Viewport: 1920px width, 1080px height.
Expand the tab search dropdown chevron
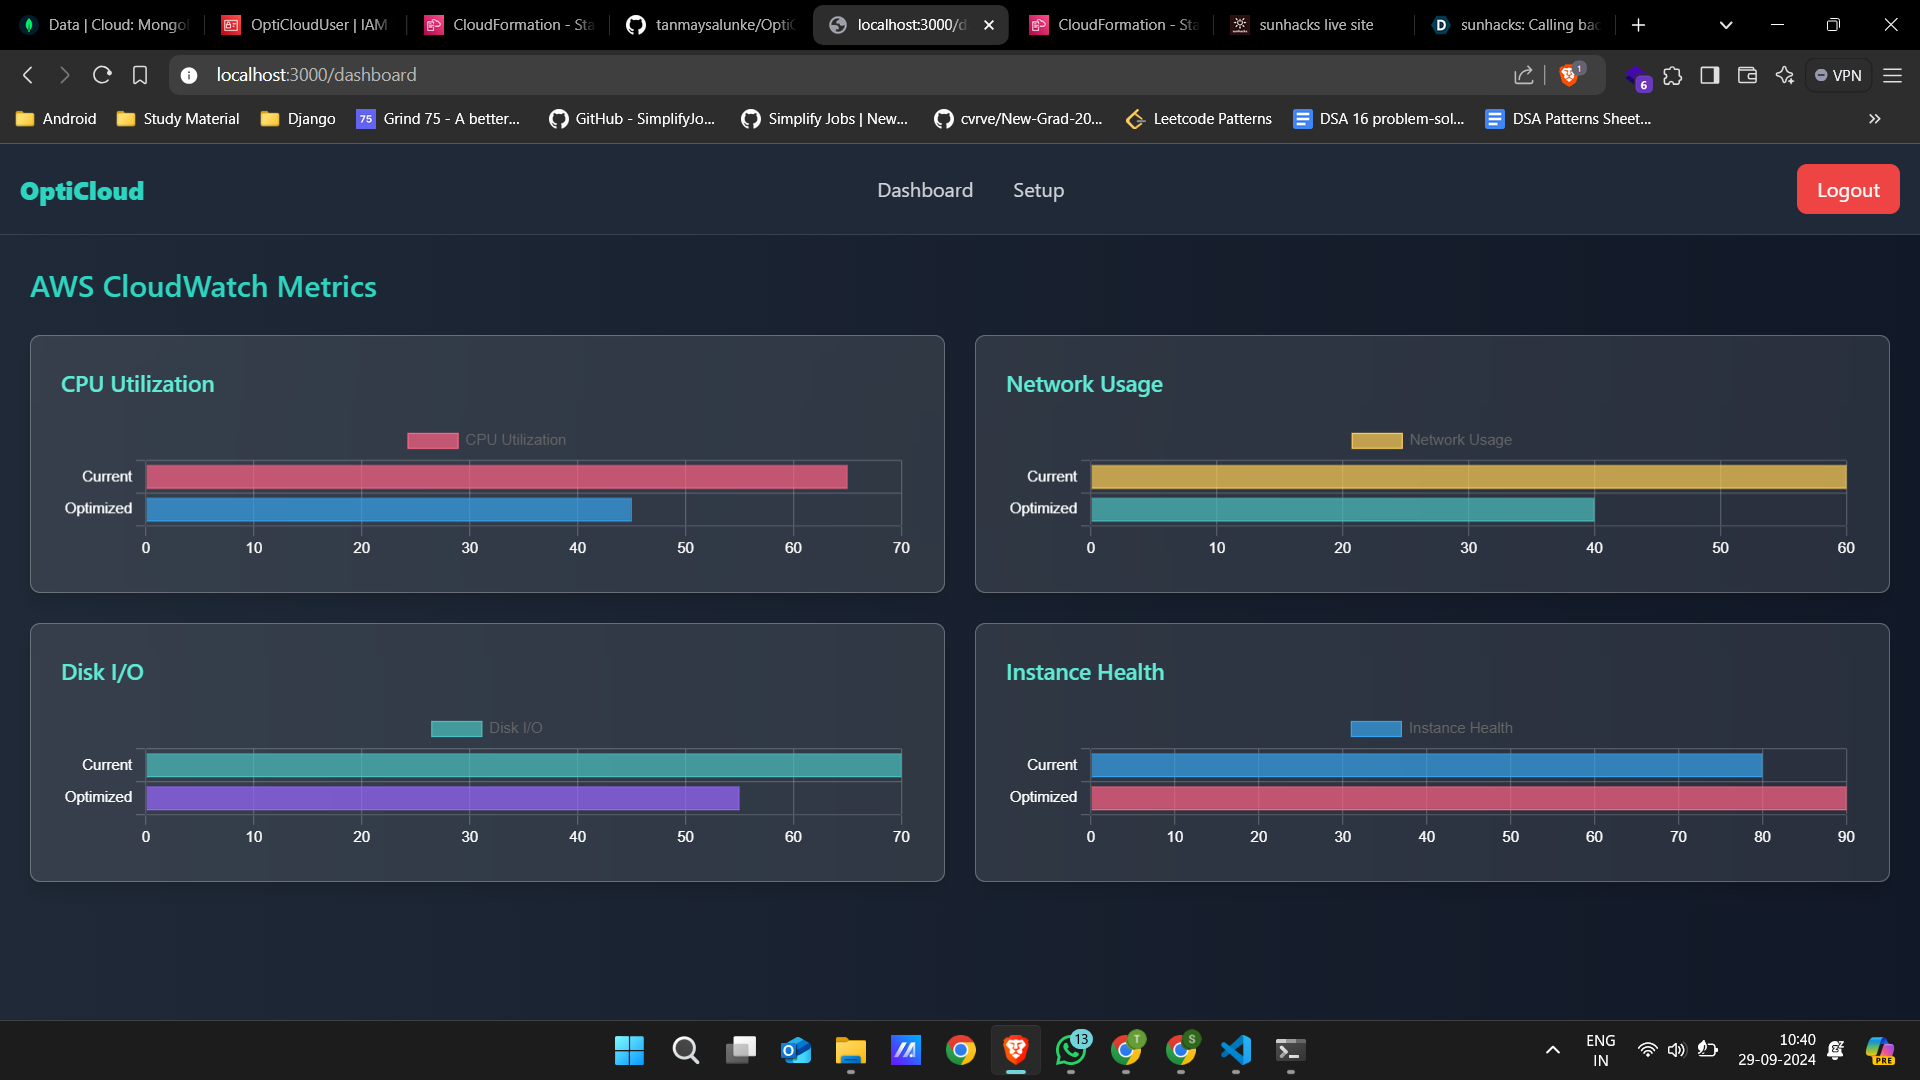[1726, 25]
